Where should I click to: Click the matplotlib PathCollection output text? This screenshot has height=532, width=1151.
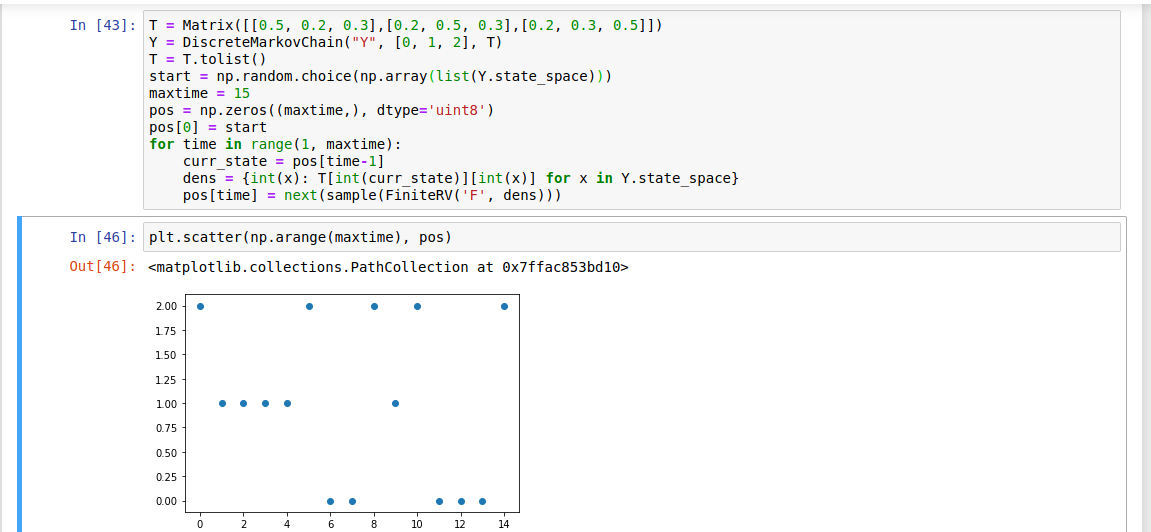pos(388,267)
